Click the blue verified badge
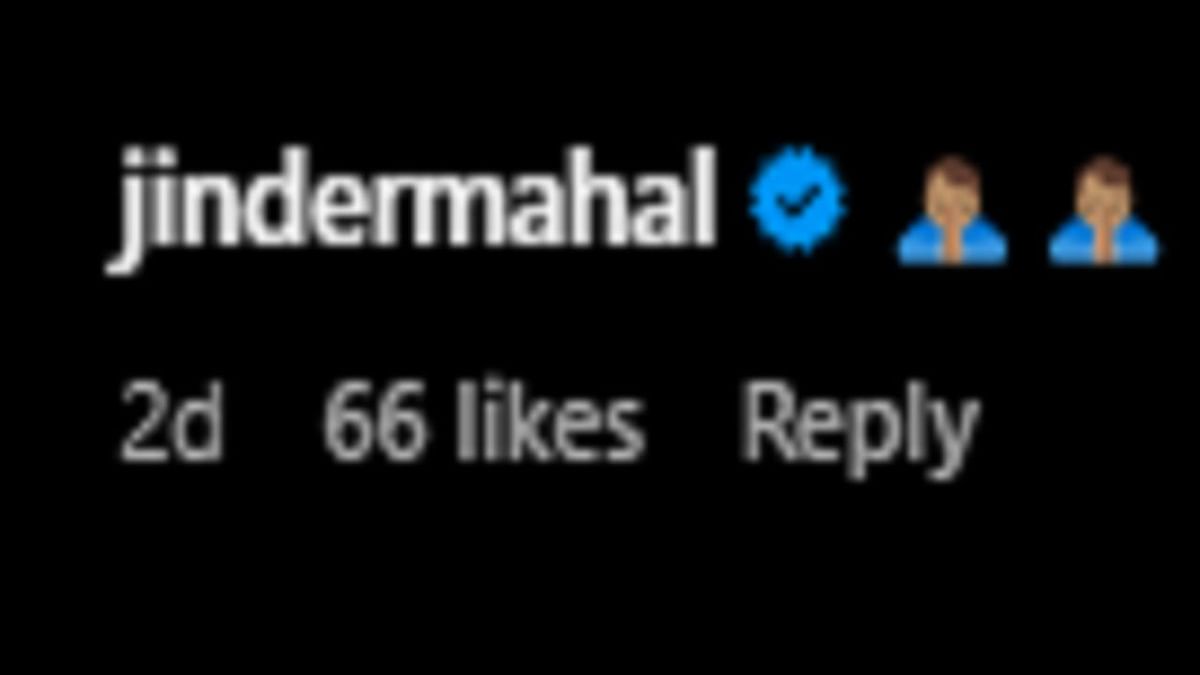The width and height of the screenshot is (1200, 675). 797,198
